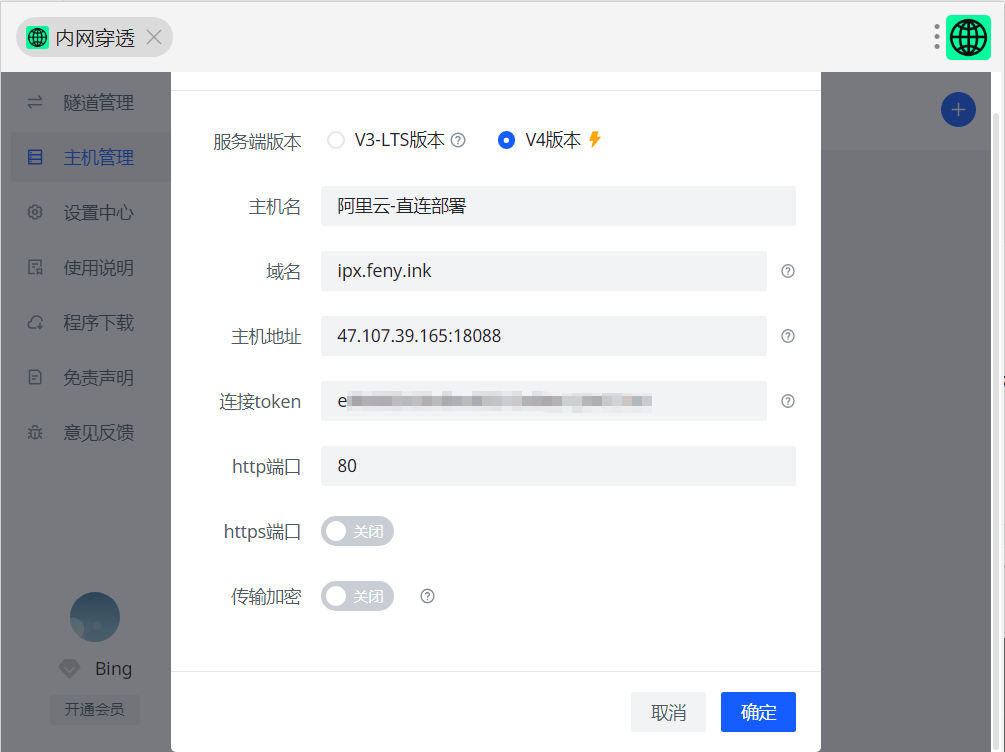Select V3-LTS版本 radio button
The height and width of the screenshot is (752, 1005).
(336, 140)
